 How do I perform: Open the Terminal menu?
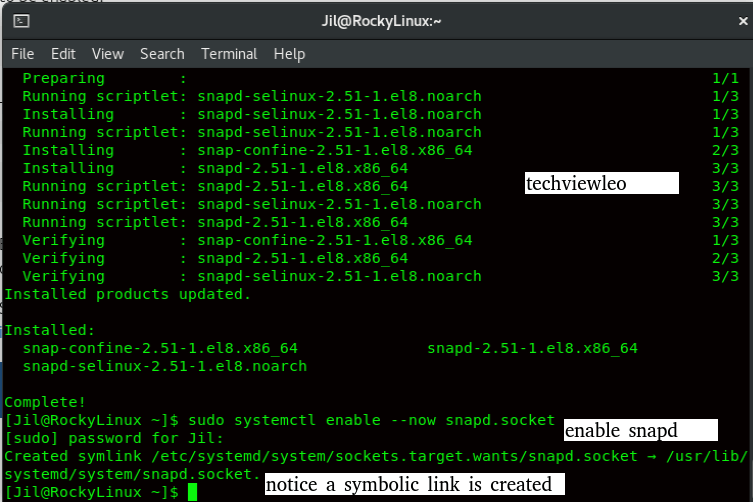[x=229, y=54]
